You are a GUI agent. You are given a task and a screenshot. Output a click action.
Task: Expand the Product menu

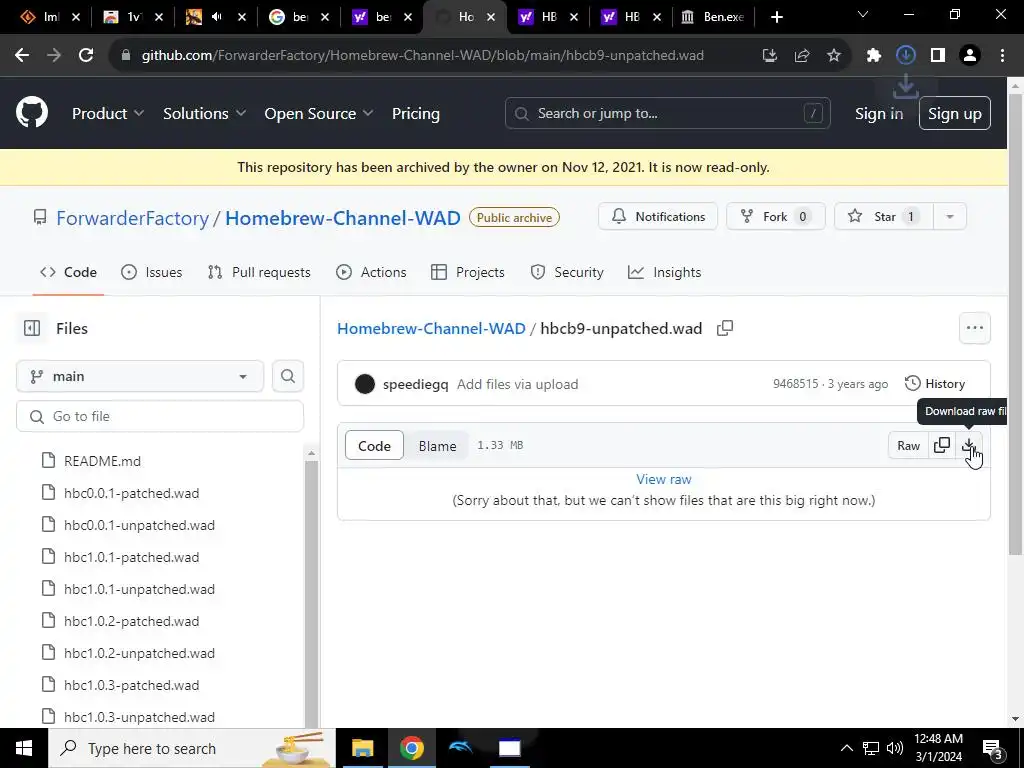click(x=108, y=113)
